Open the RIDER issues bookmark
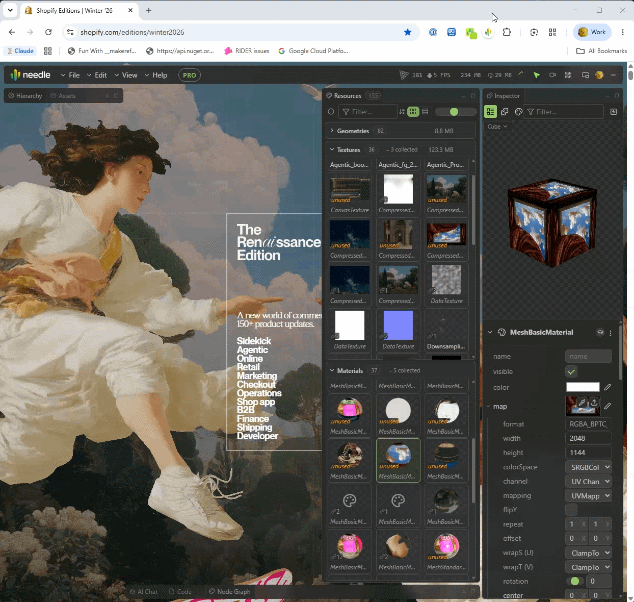The height and width of the screenshot is (602, 634). [247, 51]
